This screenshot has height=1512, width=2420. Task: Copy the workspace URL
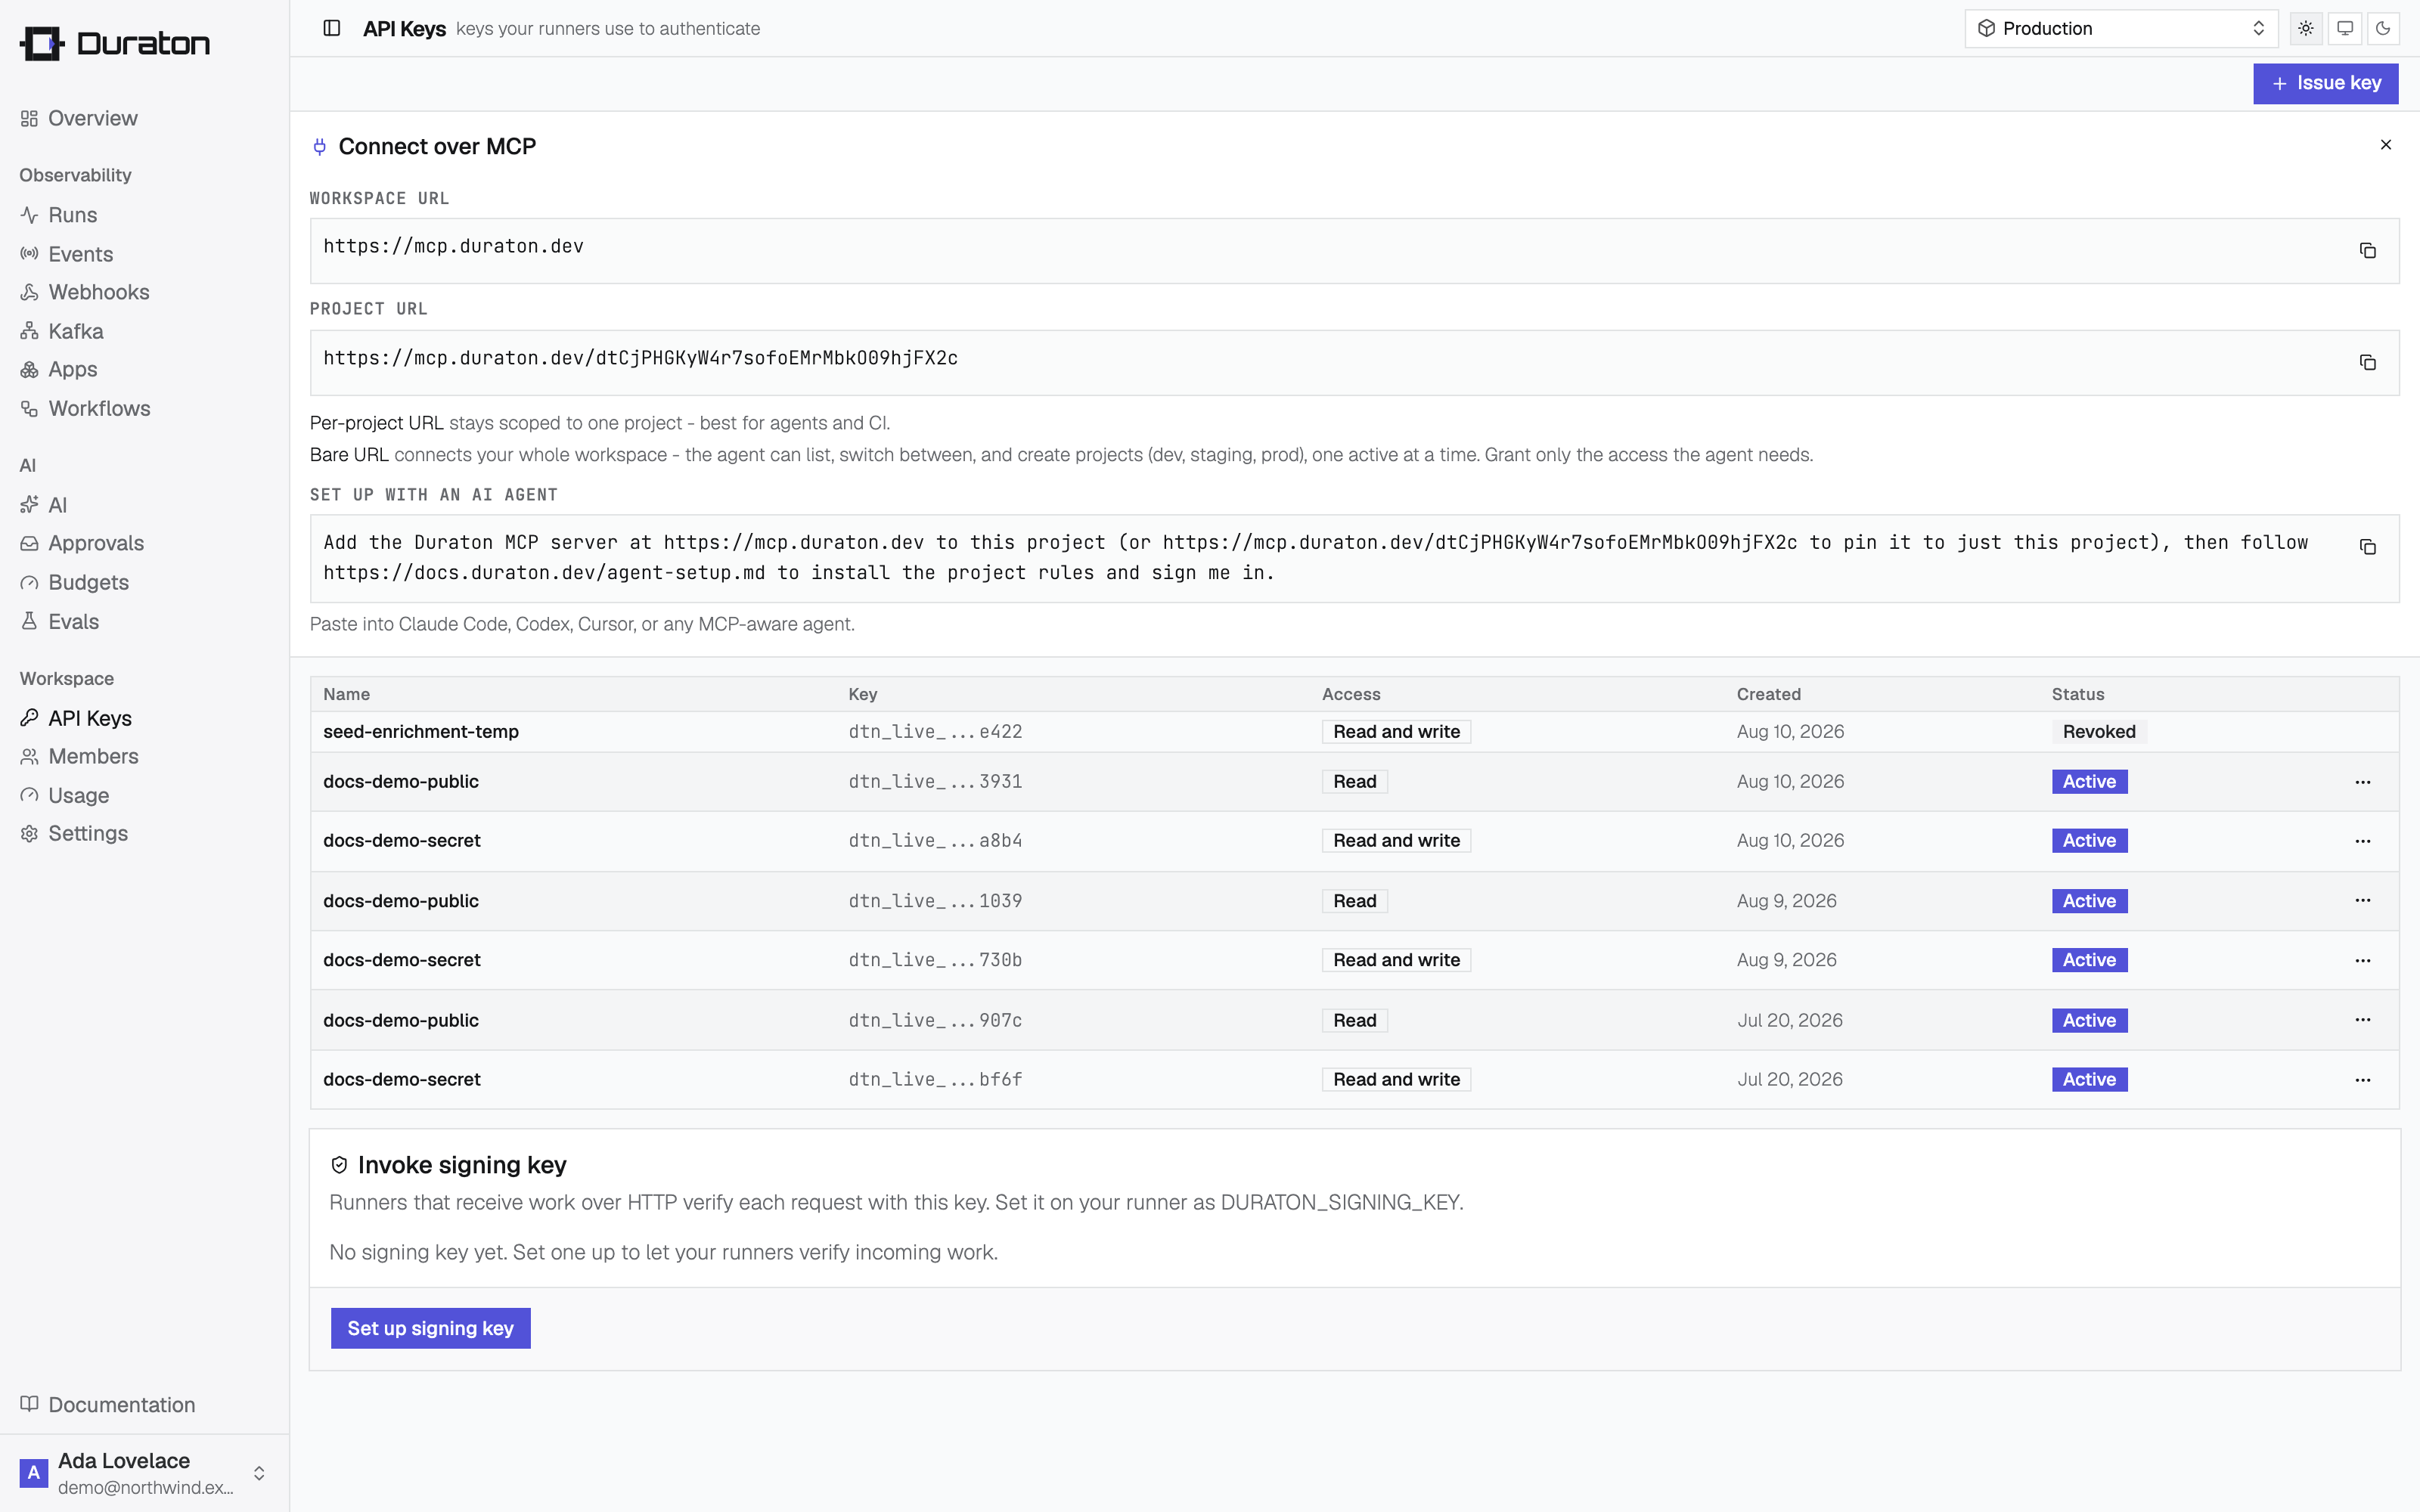pyautogui.click(x=2367, y=250)
